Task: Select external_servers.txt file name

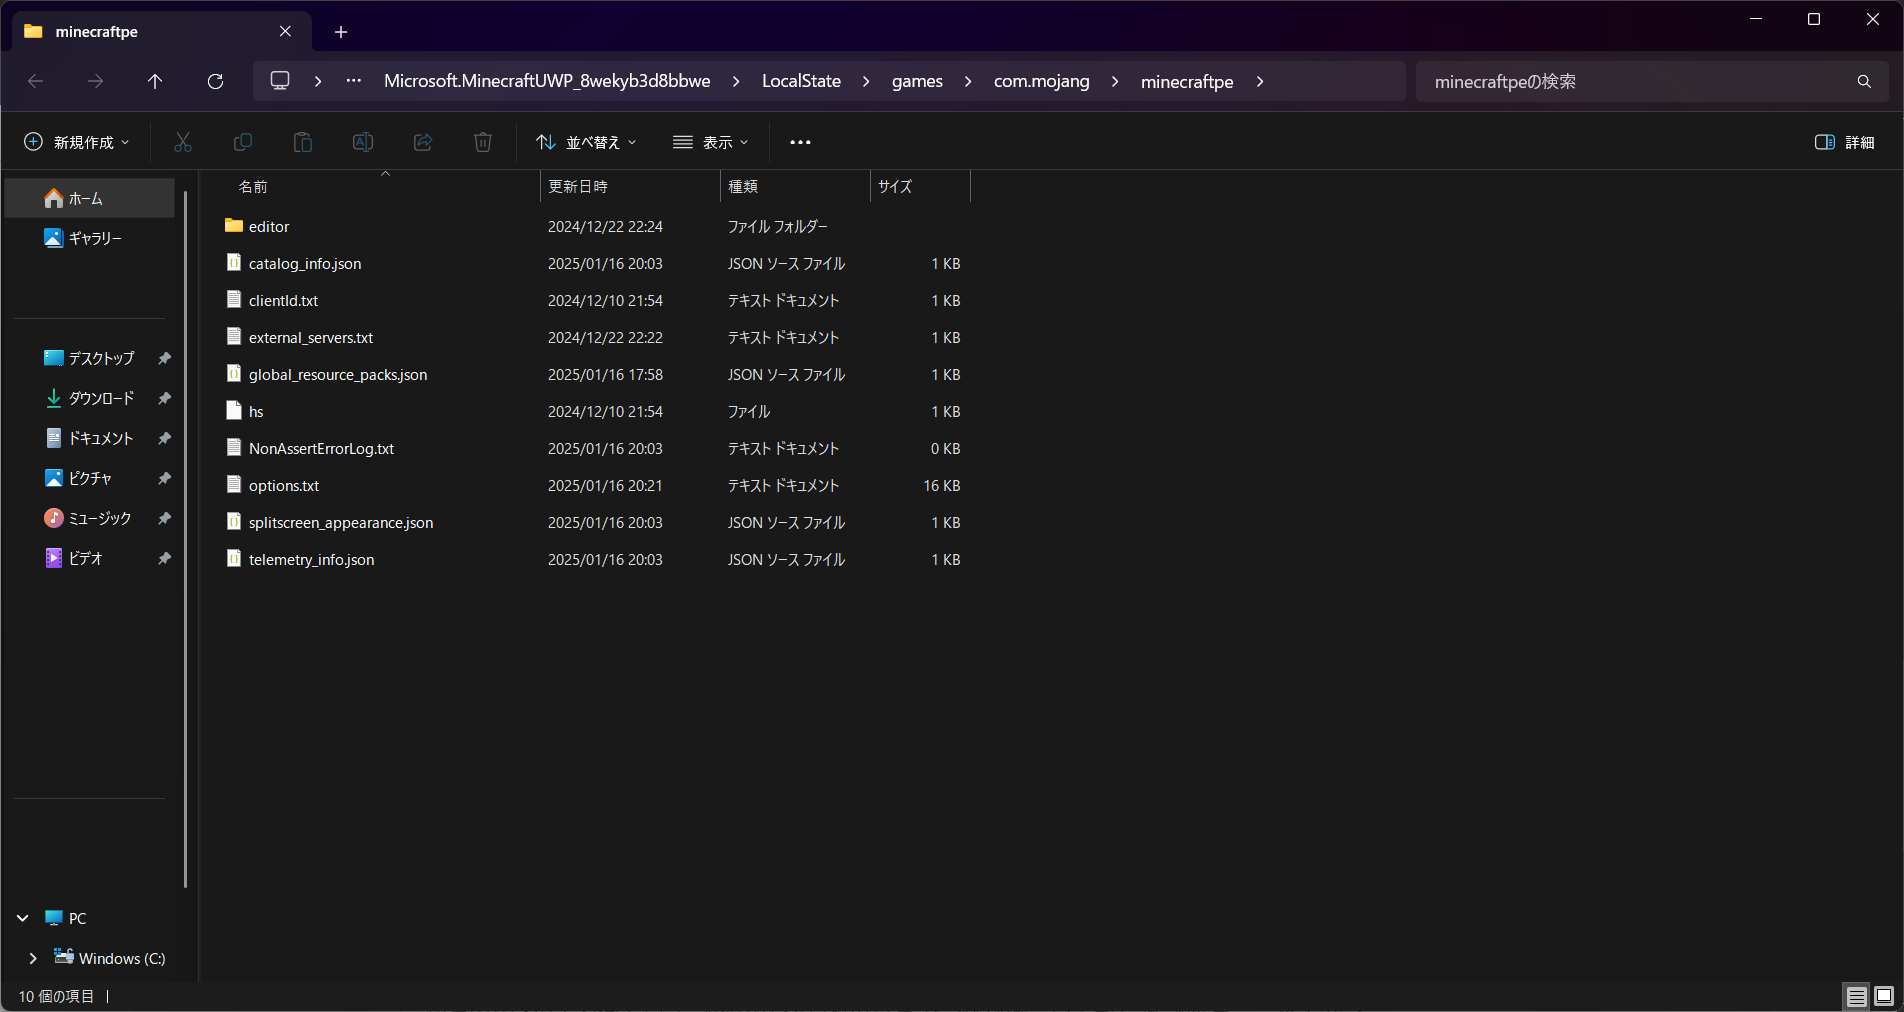Action: [x=311, y=337]
